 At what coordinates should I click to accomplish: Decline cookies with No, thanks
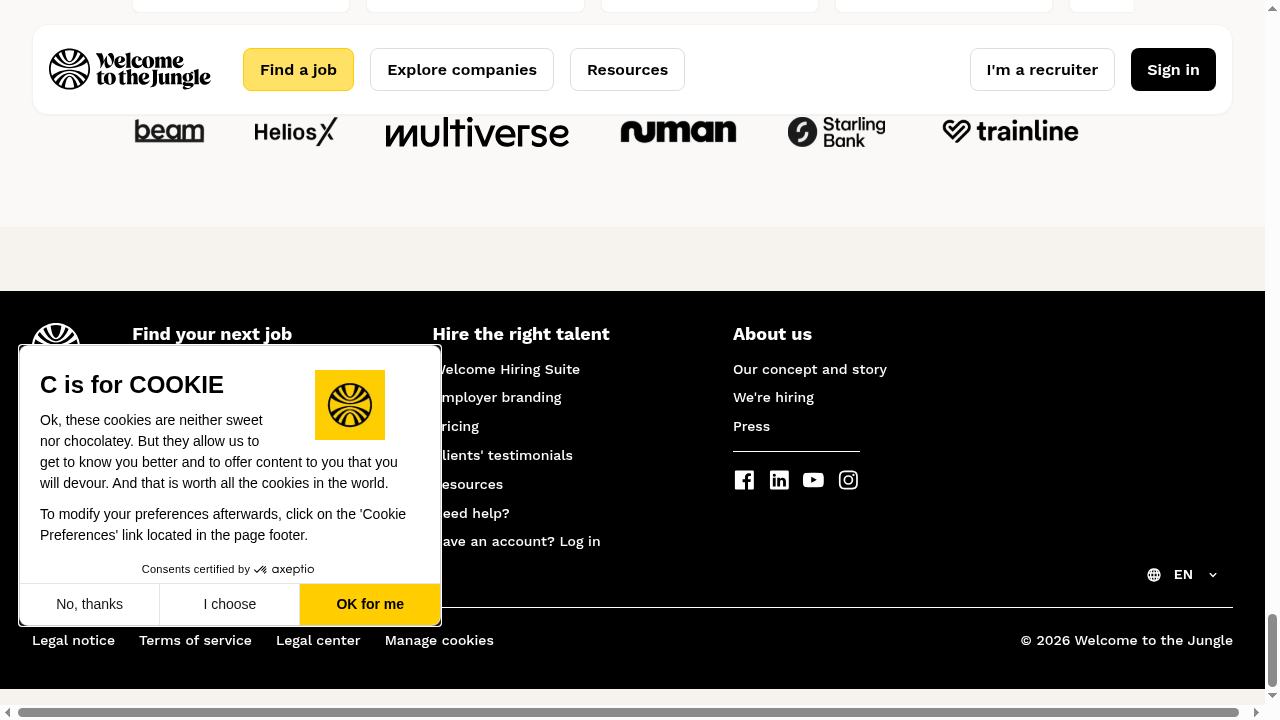(90, 604)
